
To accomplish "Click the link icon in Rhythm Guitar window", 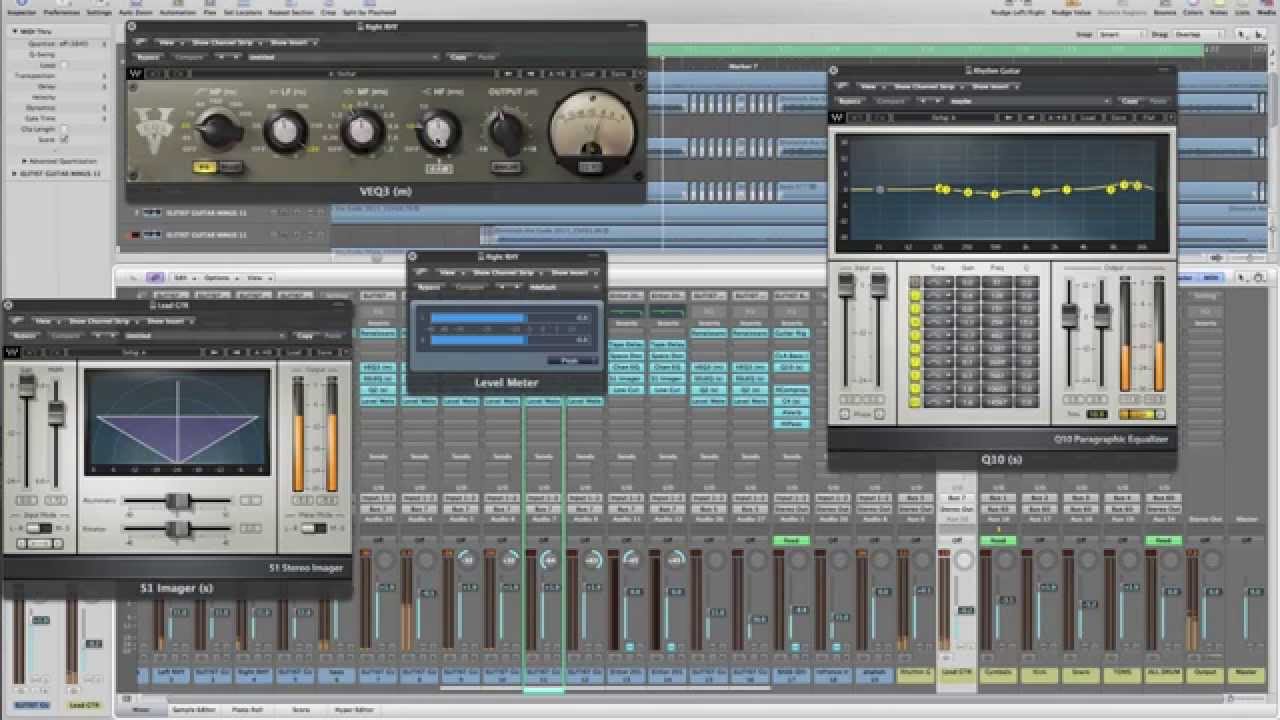I will (840, 87).
